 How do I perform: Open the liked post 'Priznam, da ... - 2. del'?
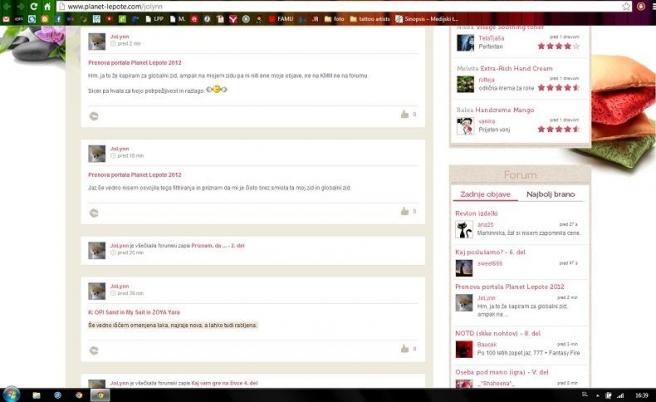point(218,246)
